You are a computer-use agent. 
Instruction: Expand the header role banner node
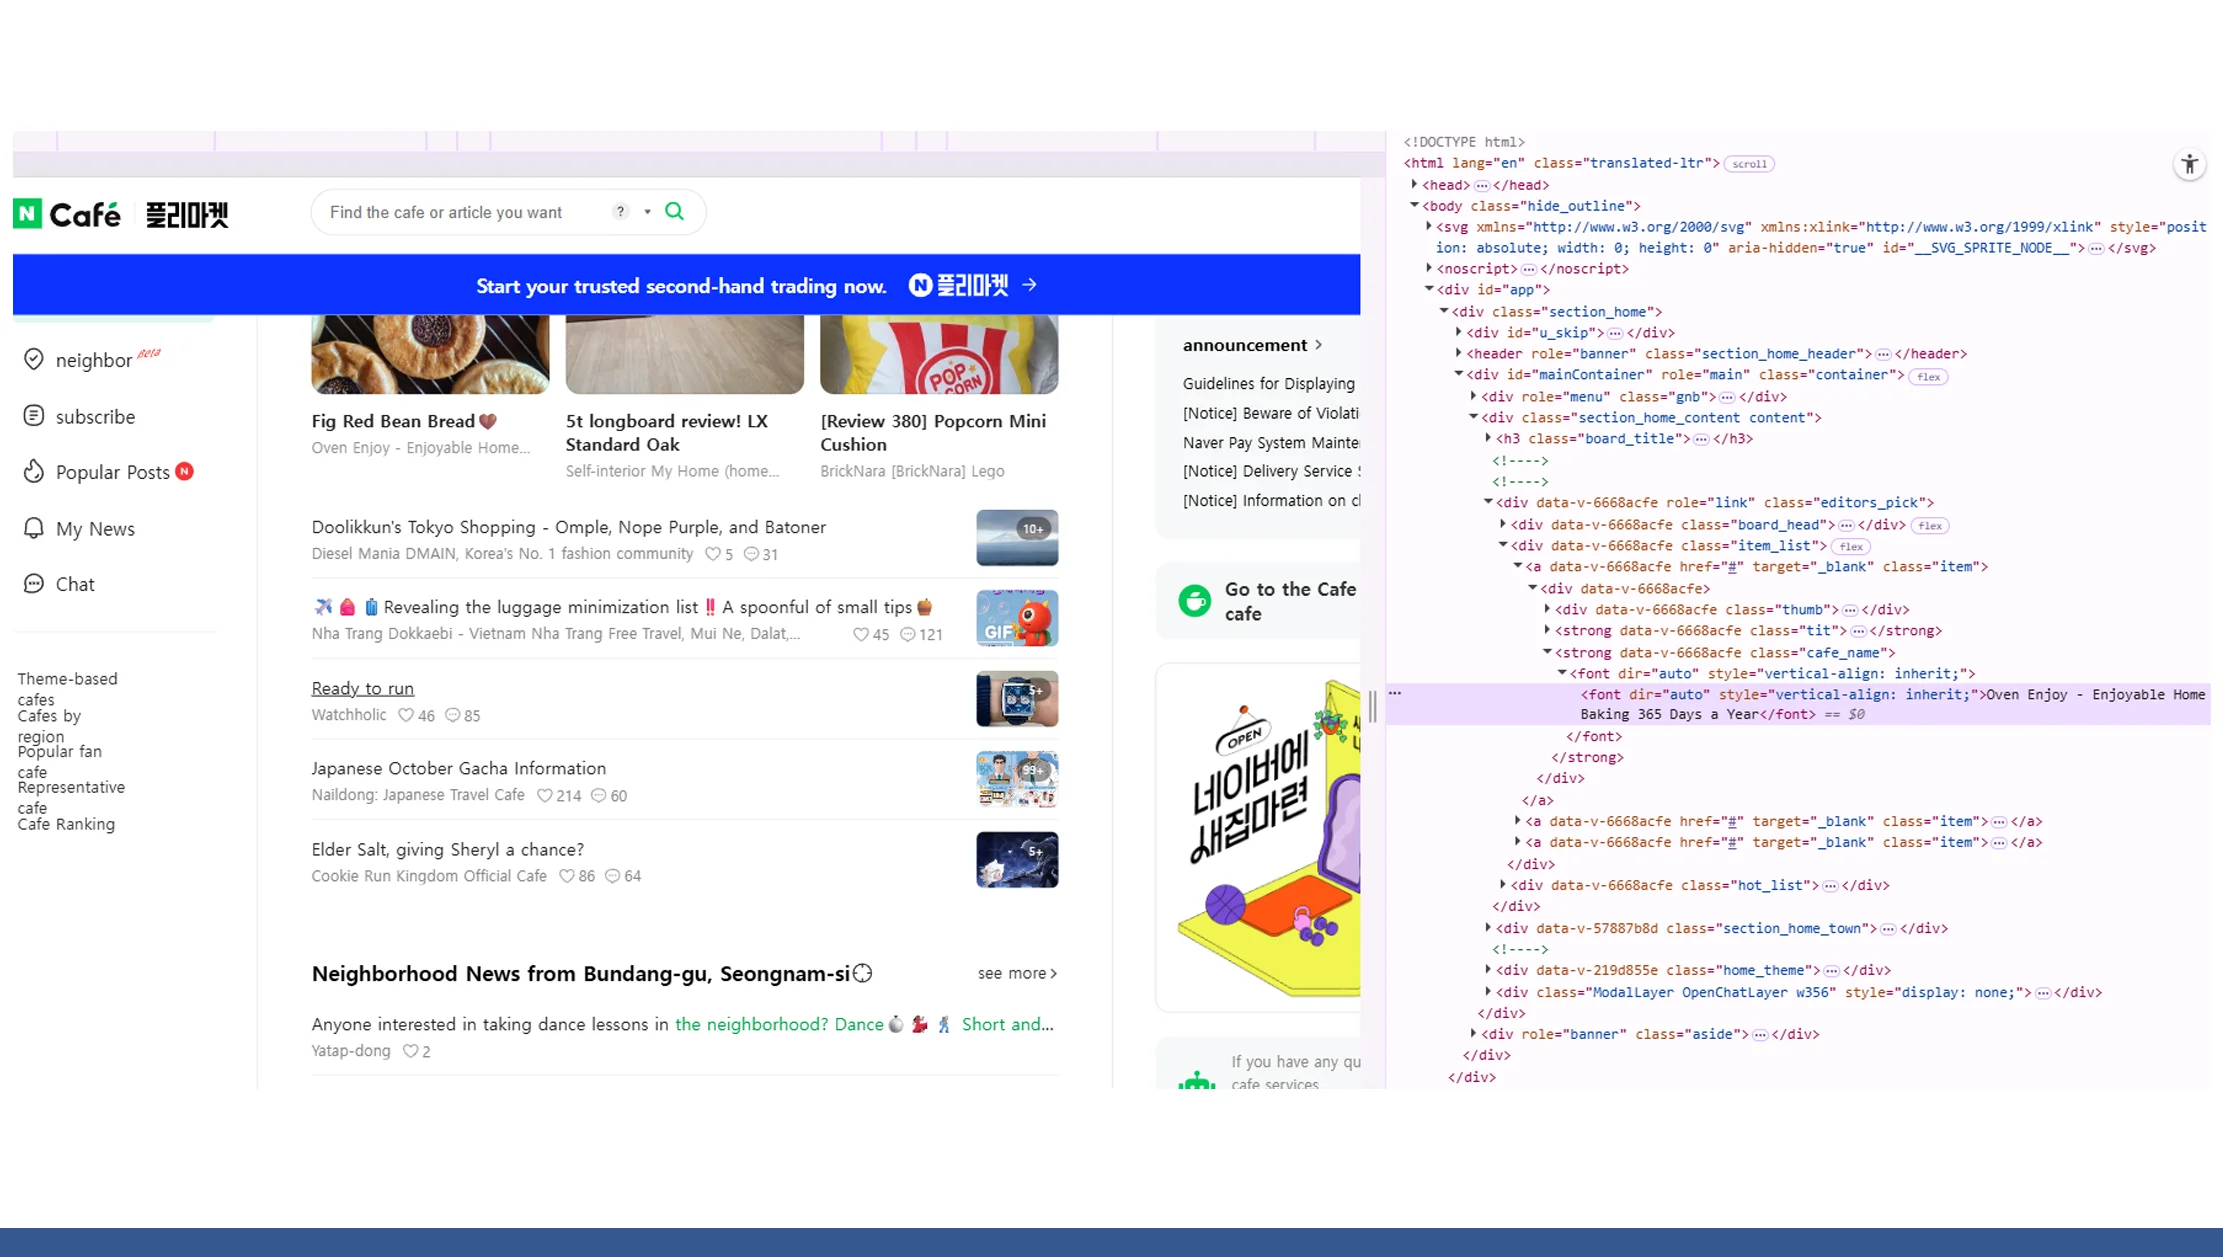(1458, 353)
